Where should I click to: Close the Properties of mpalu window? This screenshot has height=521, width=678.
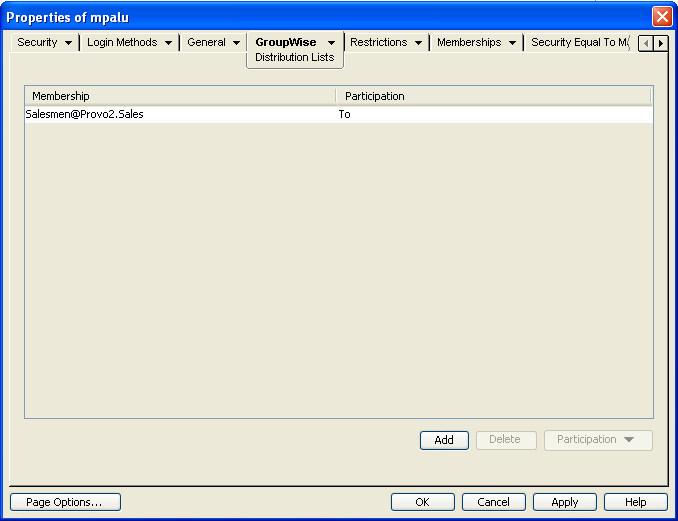click(662, 17)
